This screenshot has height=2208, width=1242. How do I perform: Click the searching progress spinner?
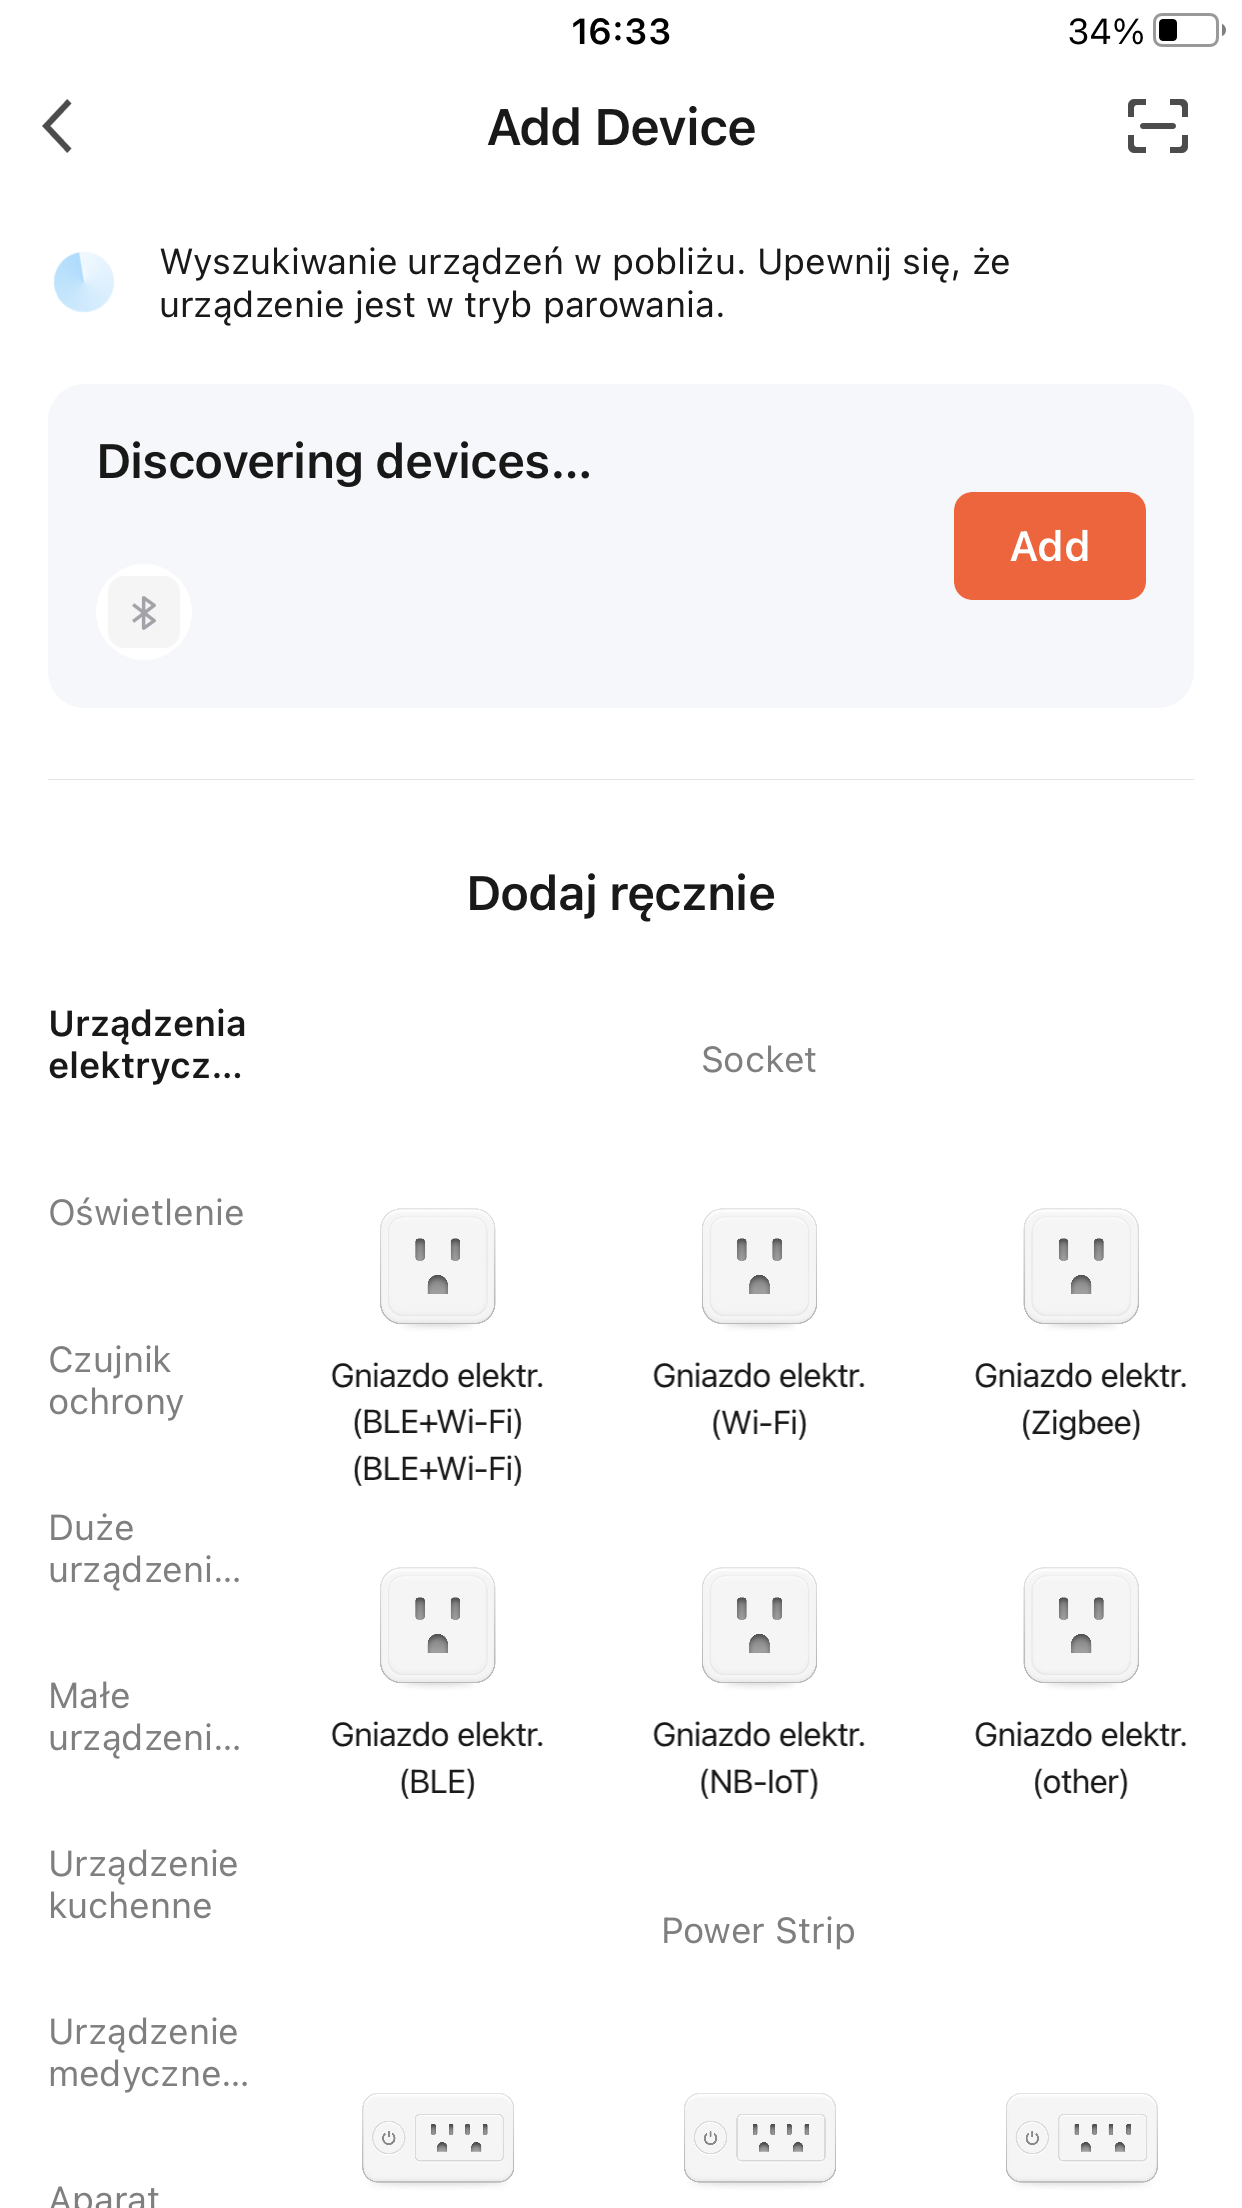(84, 282)
